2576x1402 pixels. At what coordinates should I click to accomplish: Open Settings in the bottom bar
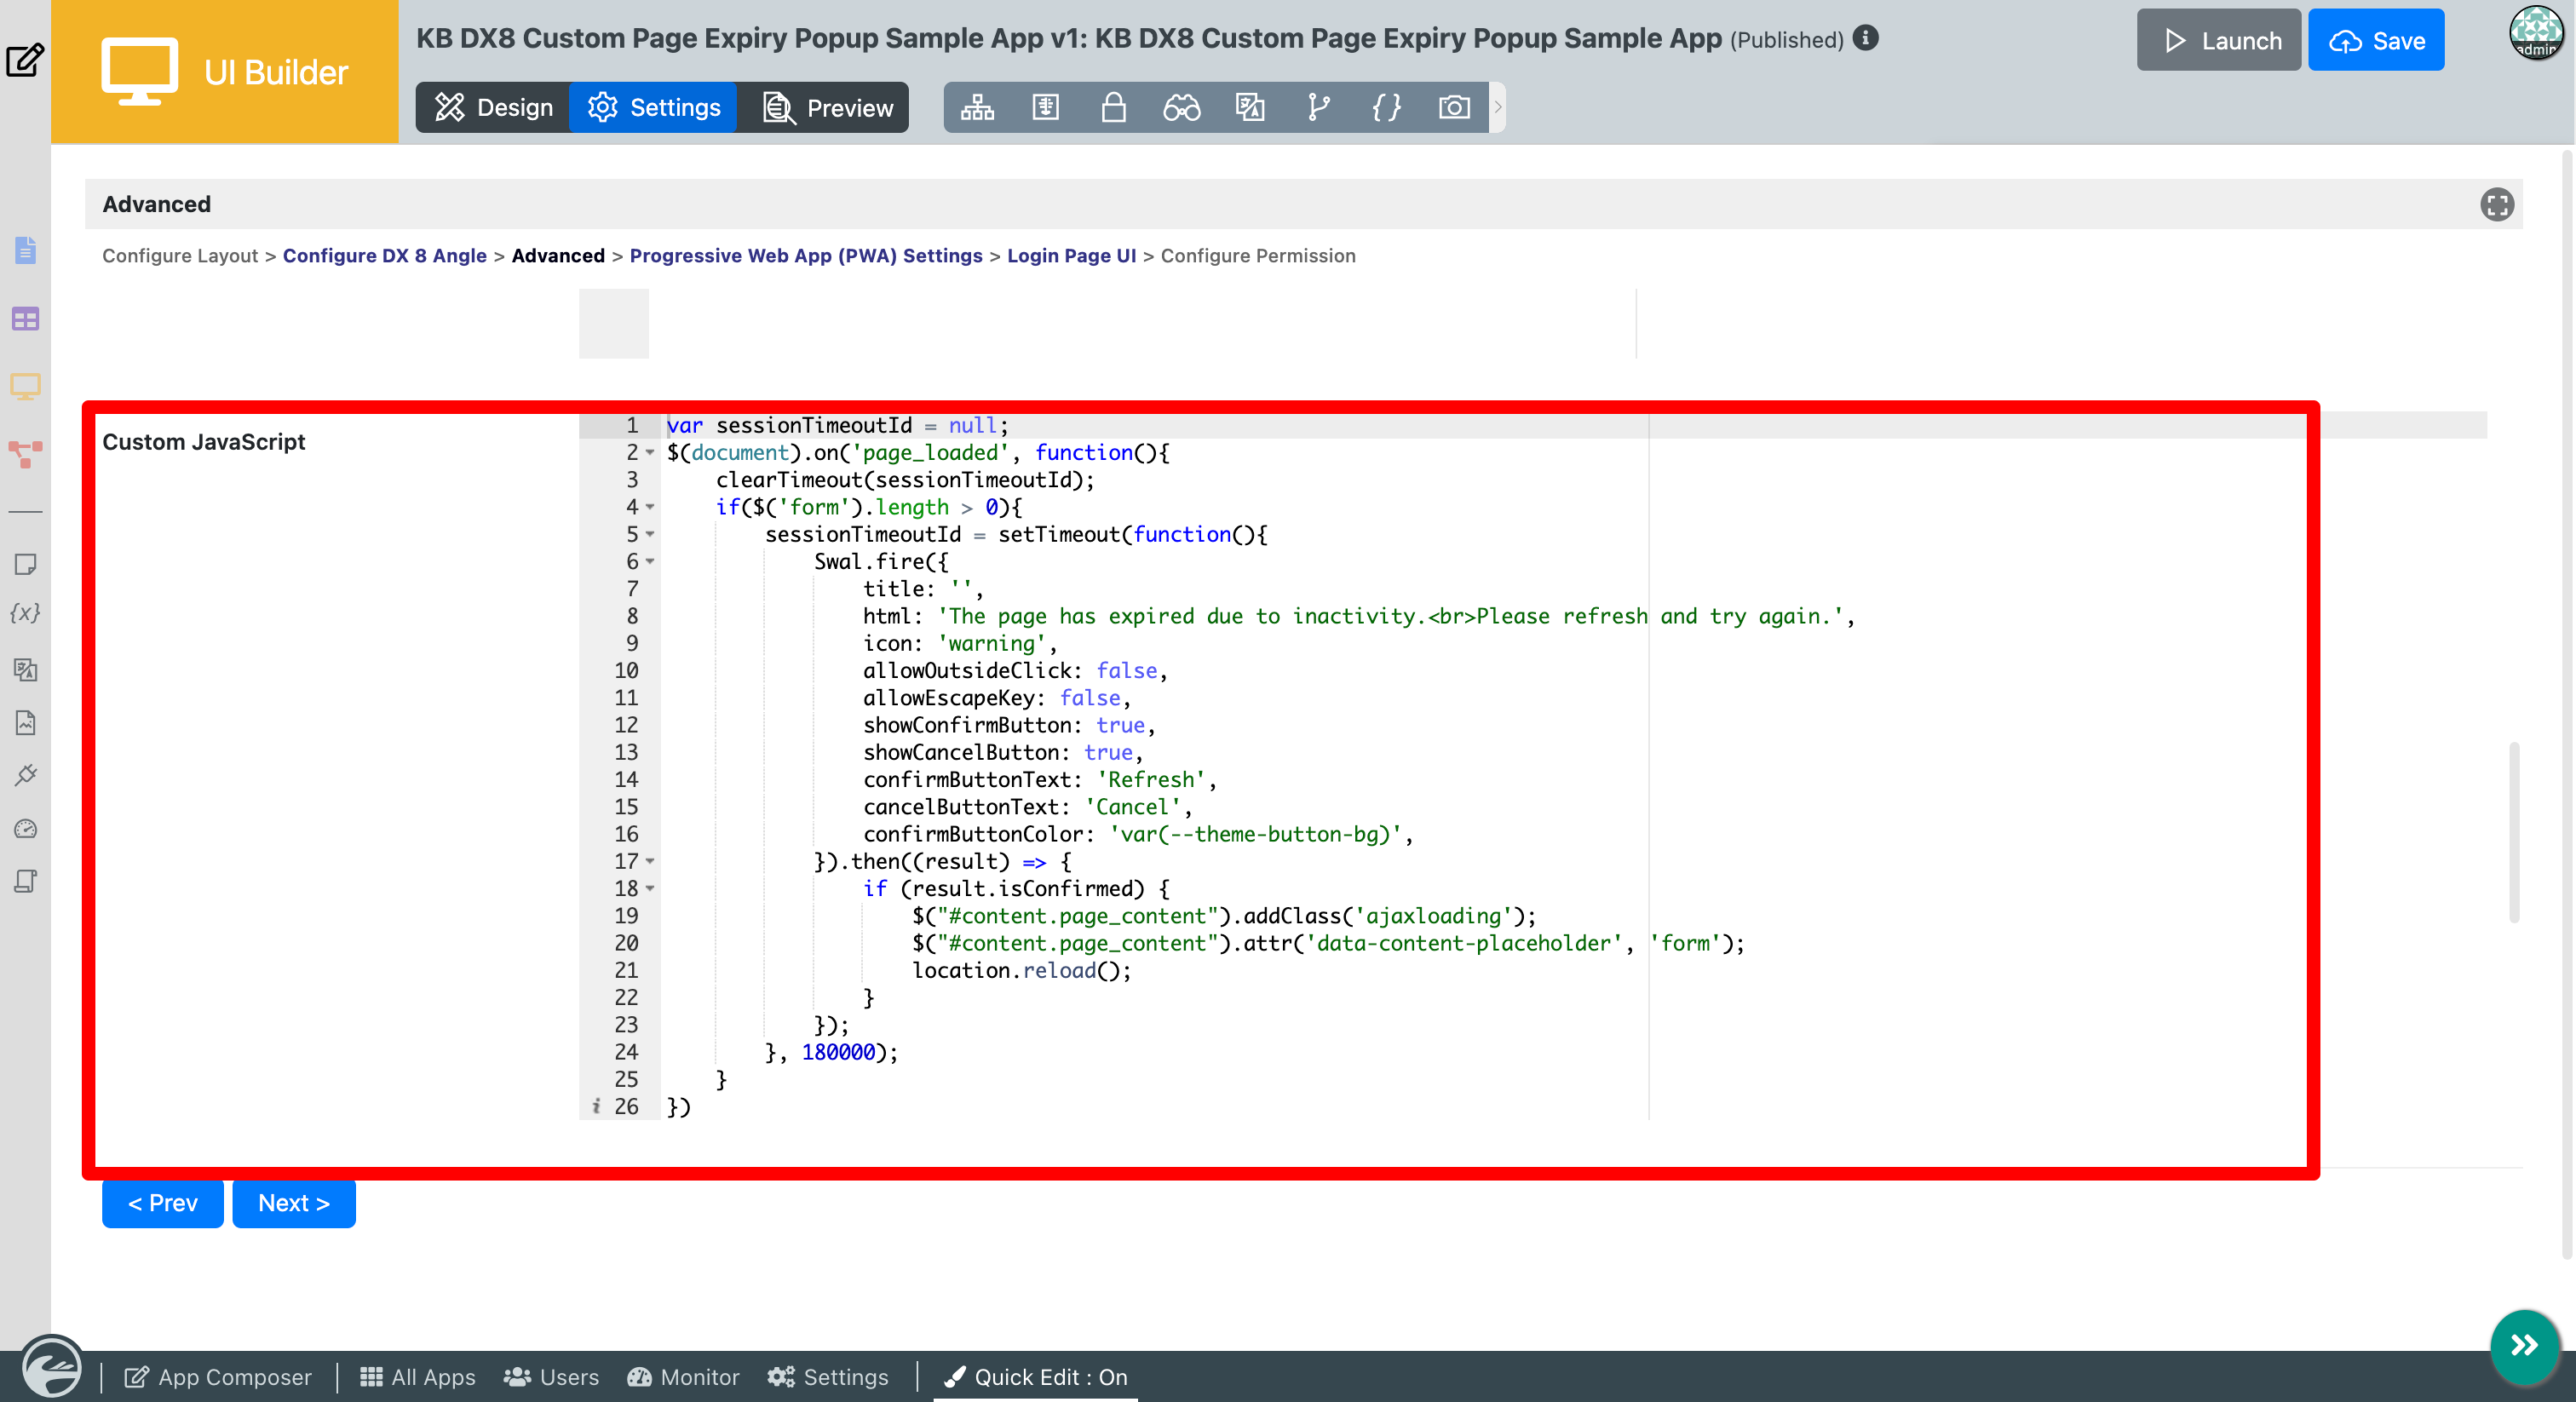click(x=828, y=1377)
